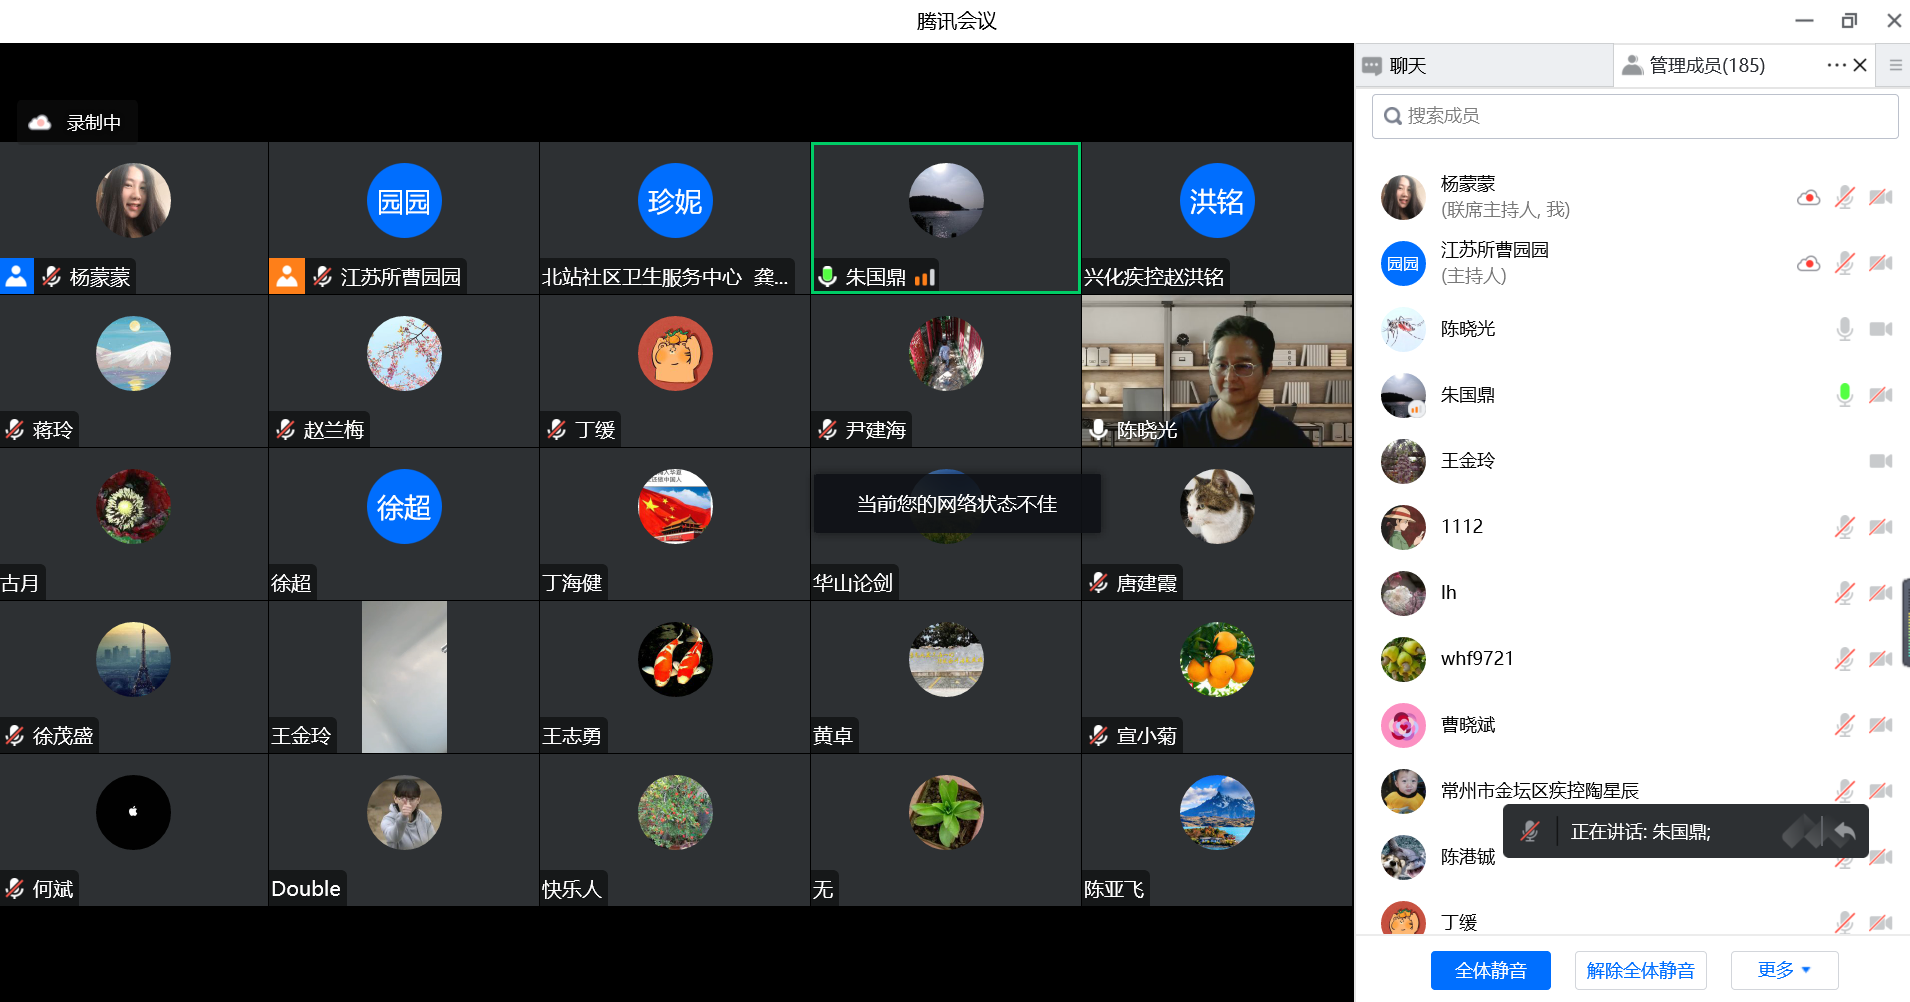Click 何斌's muted mic icon on tile
Image resolution: width=1910 pixels, height=1002 pixels.
coord(15,889)
